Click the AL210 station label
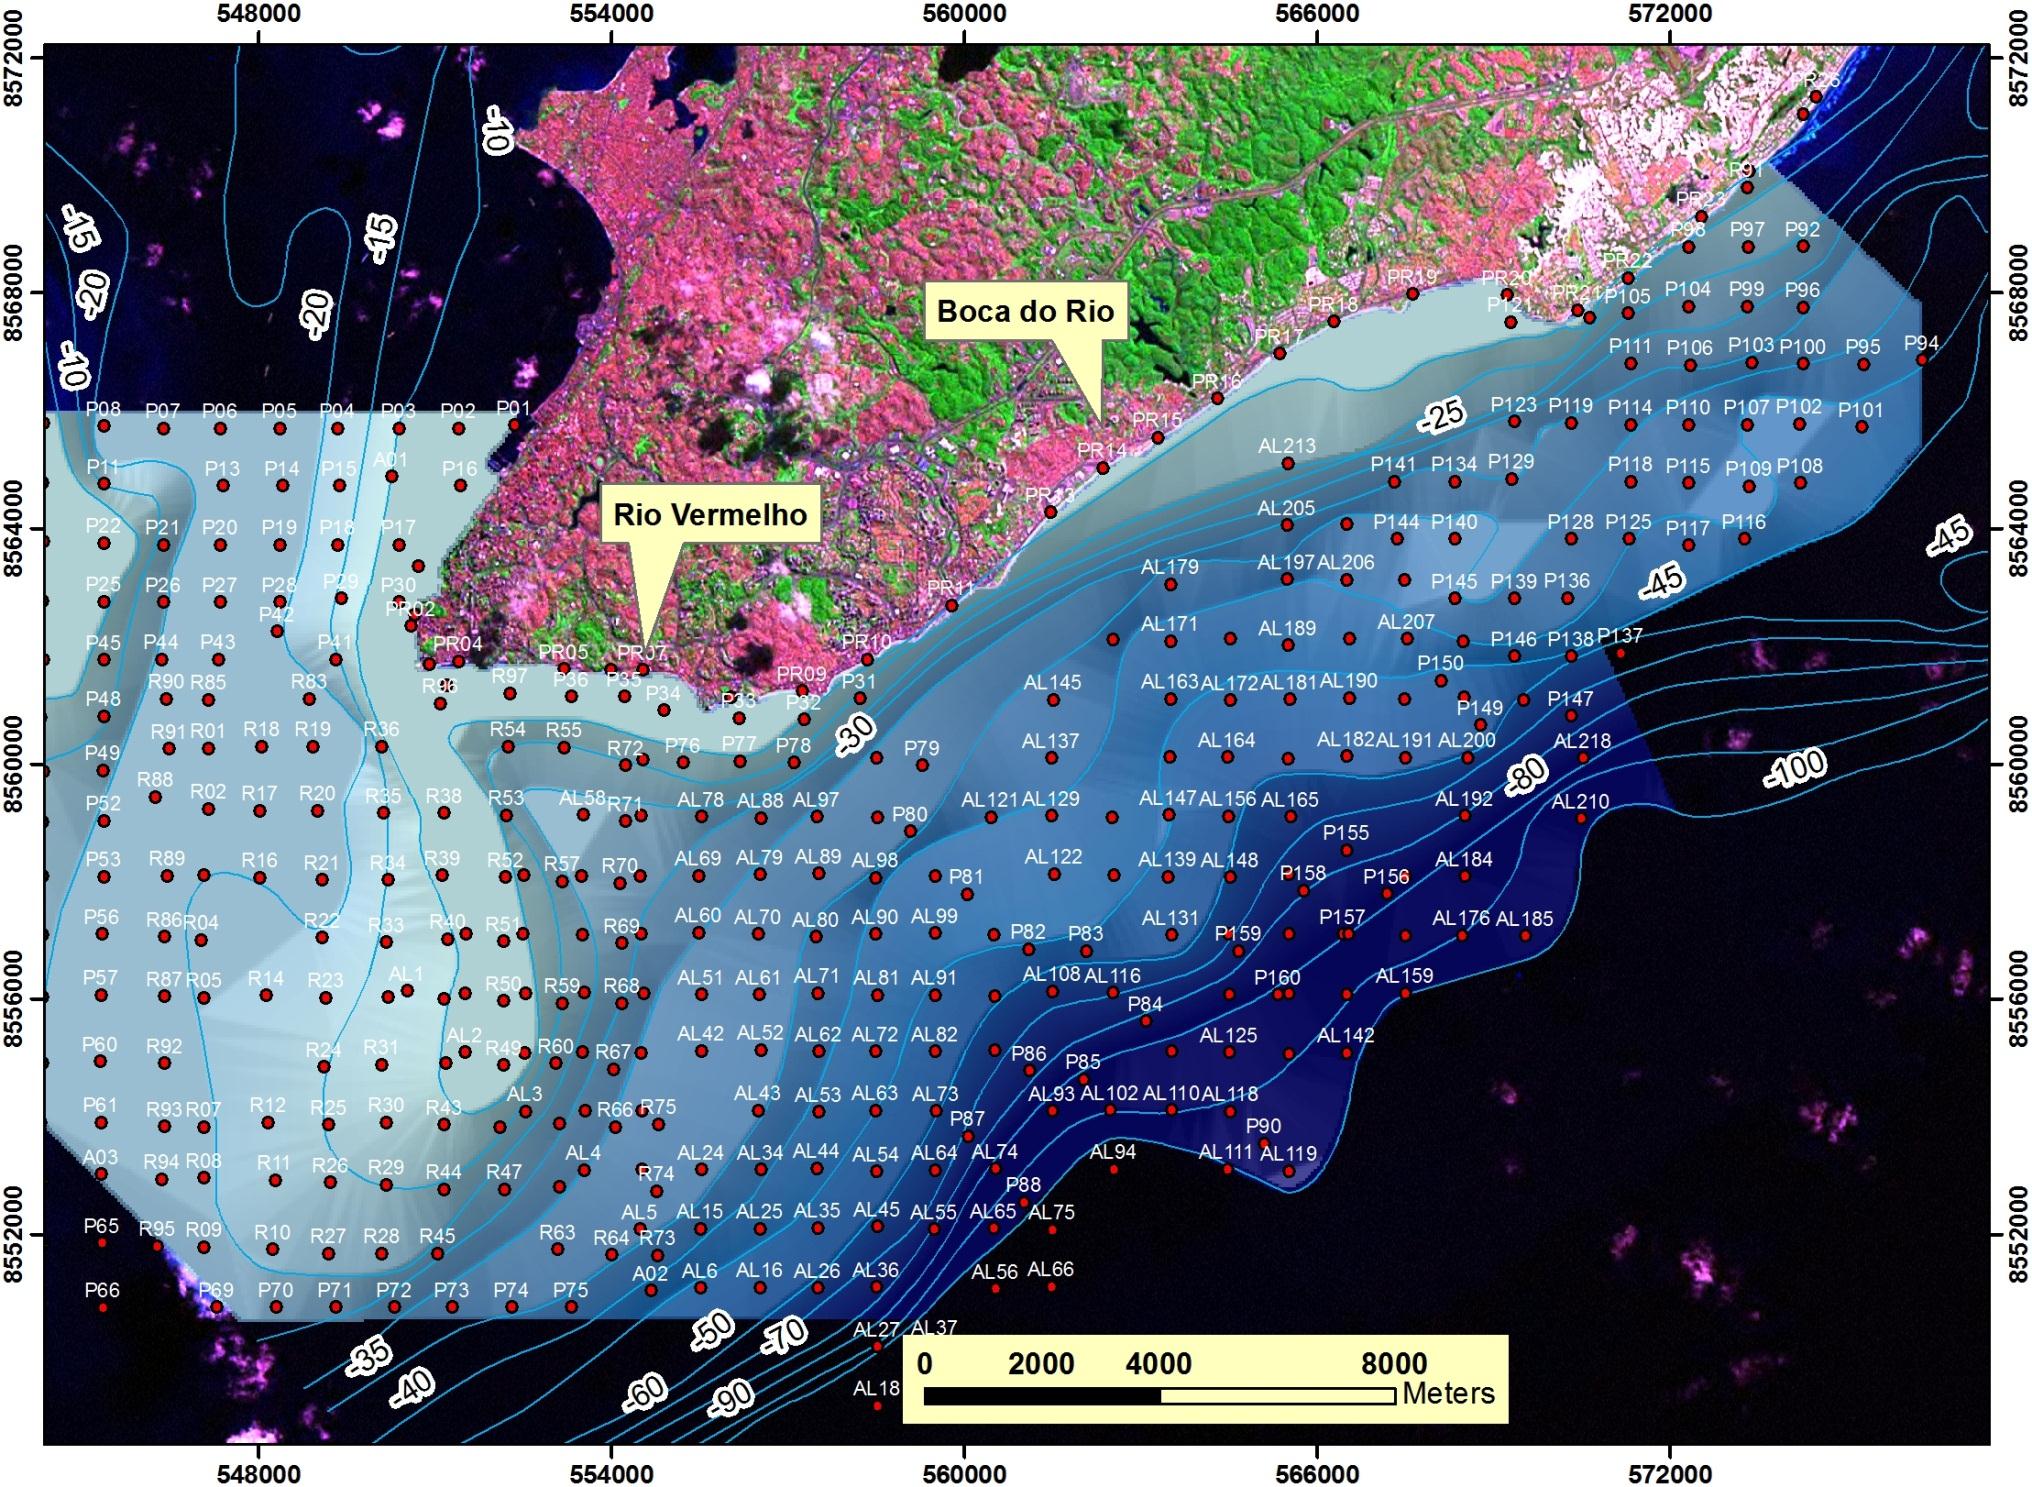 pos(1580,801)
